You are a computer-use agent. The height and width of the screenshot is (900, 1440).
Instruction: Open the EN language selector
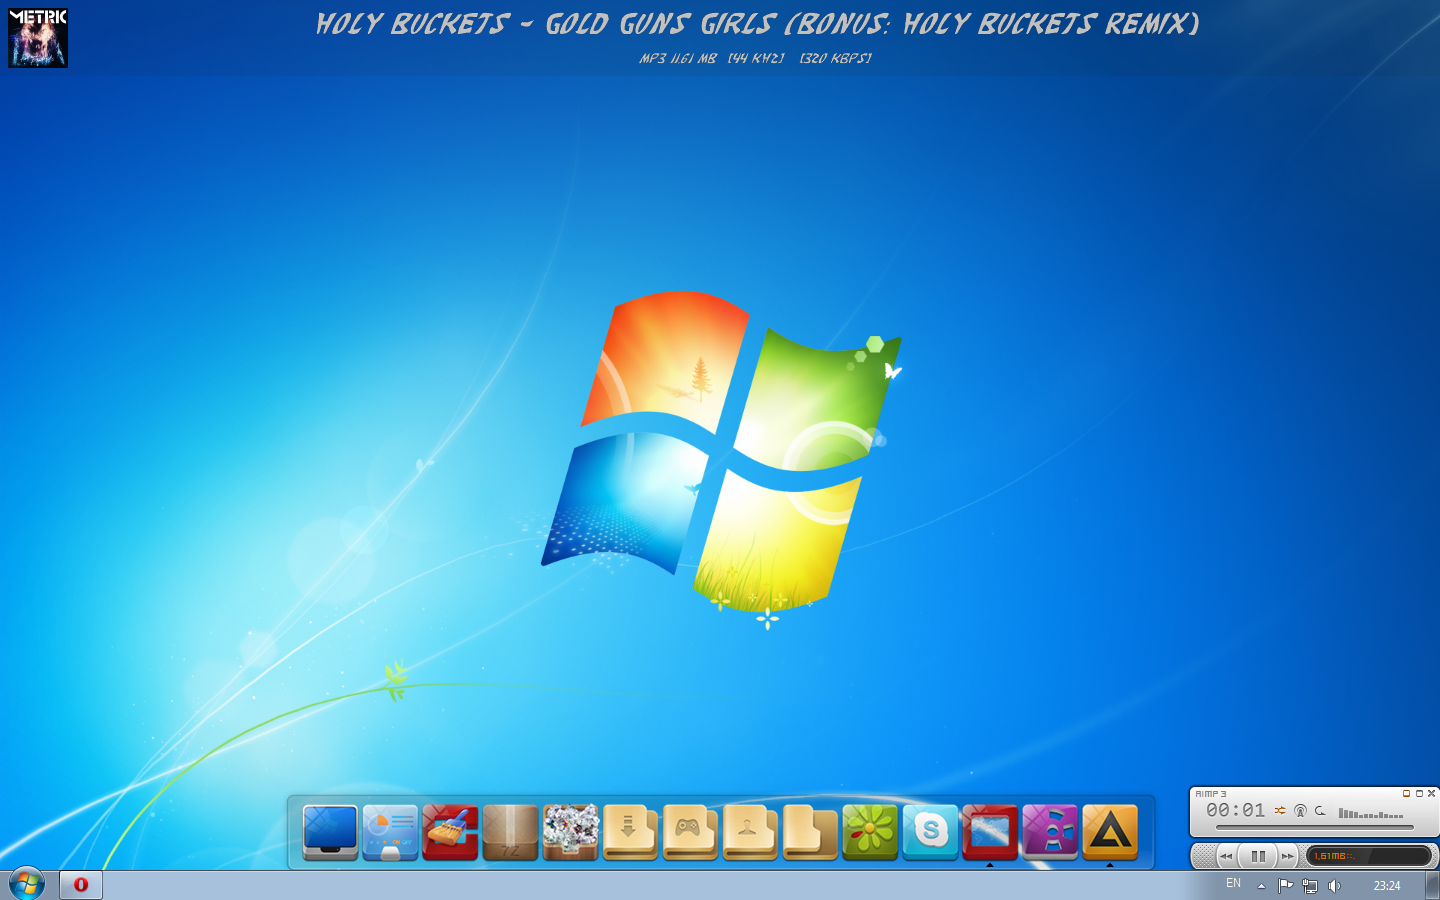tap(1233, 883)
